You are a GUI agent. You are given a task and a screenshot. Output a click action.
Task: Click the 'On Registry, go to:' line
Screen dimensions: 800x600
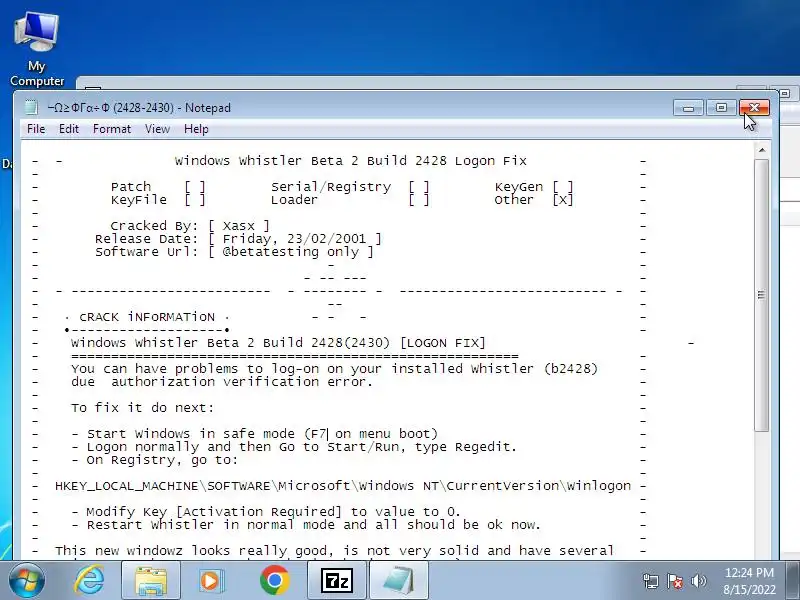pos(155,460)
